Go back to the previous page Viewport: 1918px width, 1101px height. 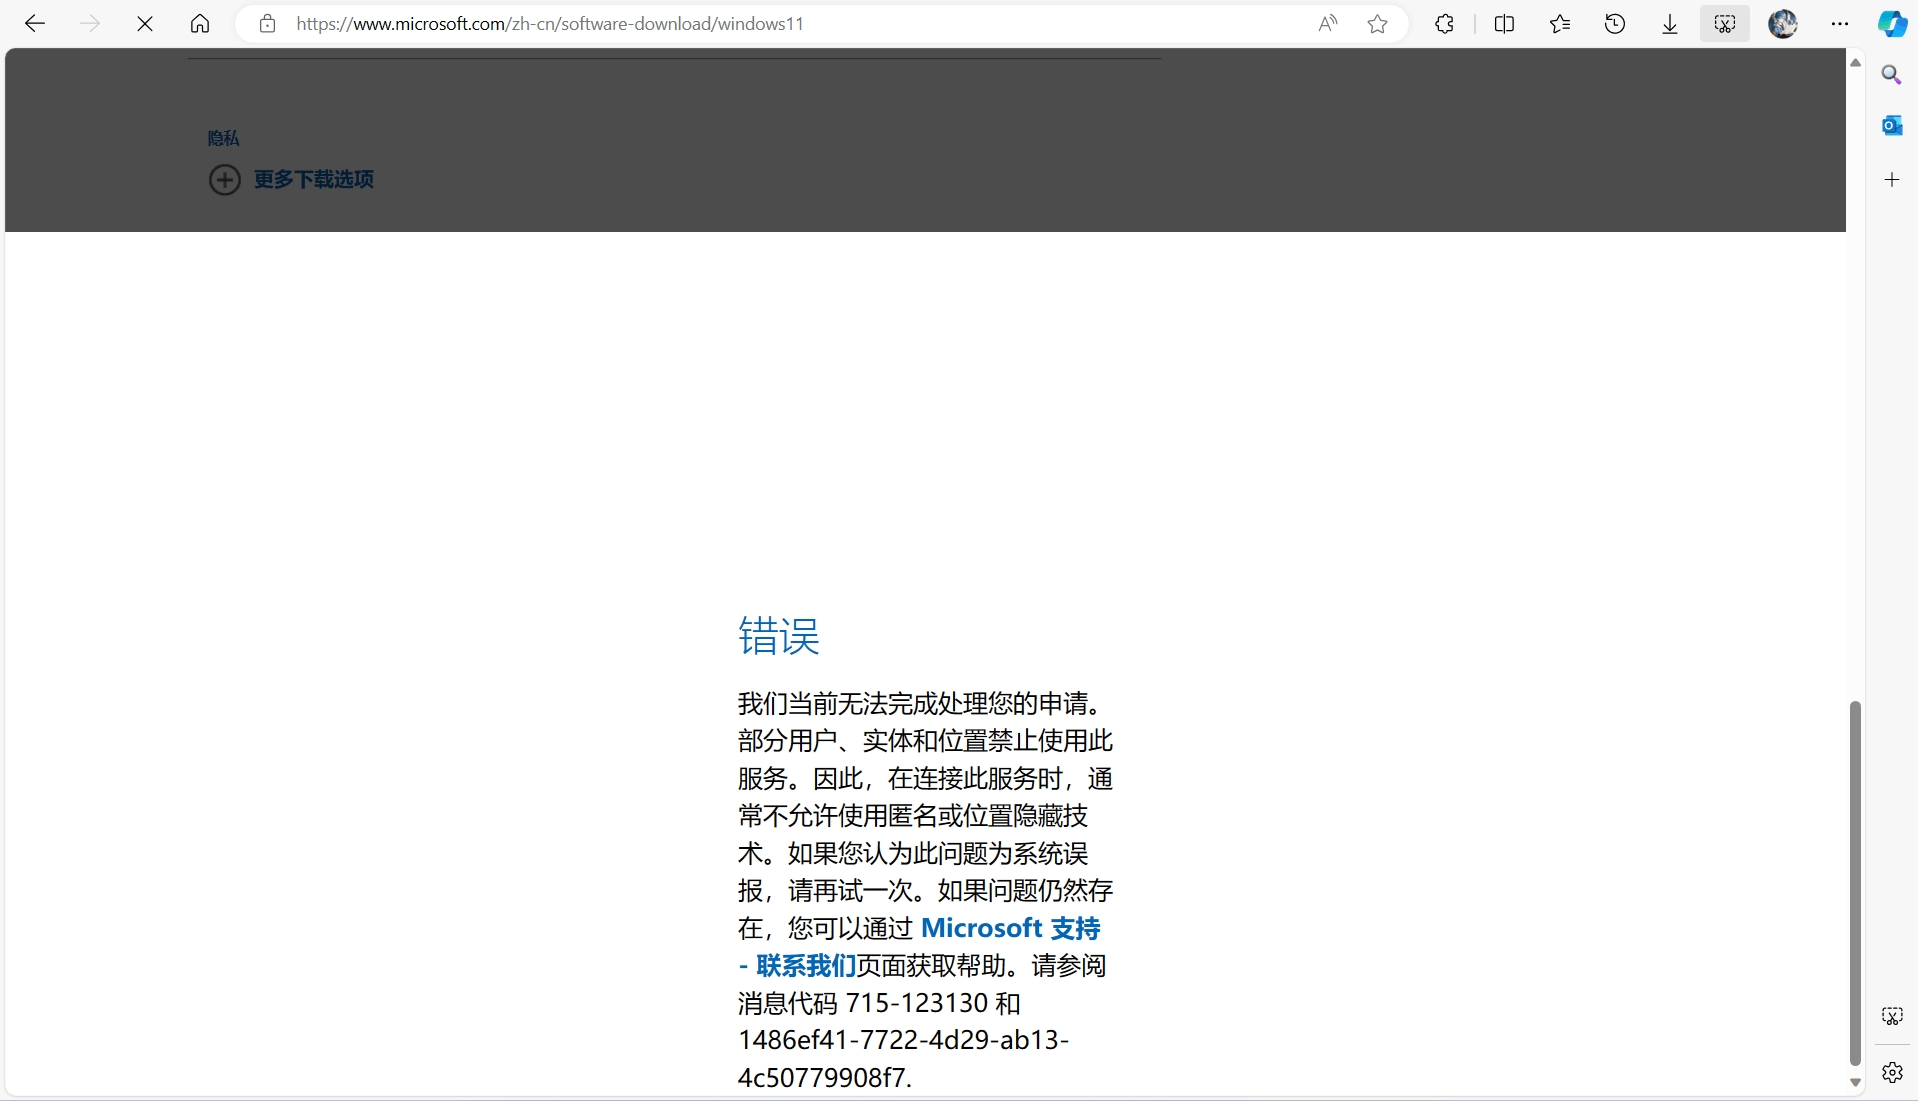click(35, 24)
